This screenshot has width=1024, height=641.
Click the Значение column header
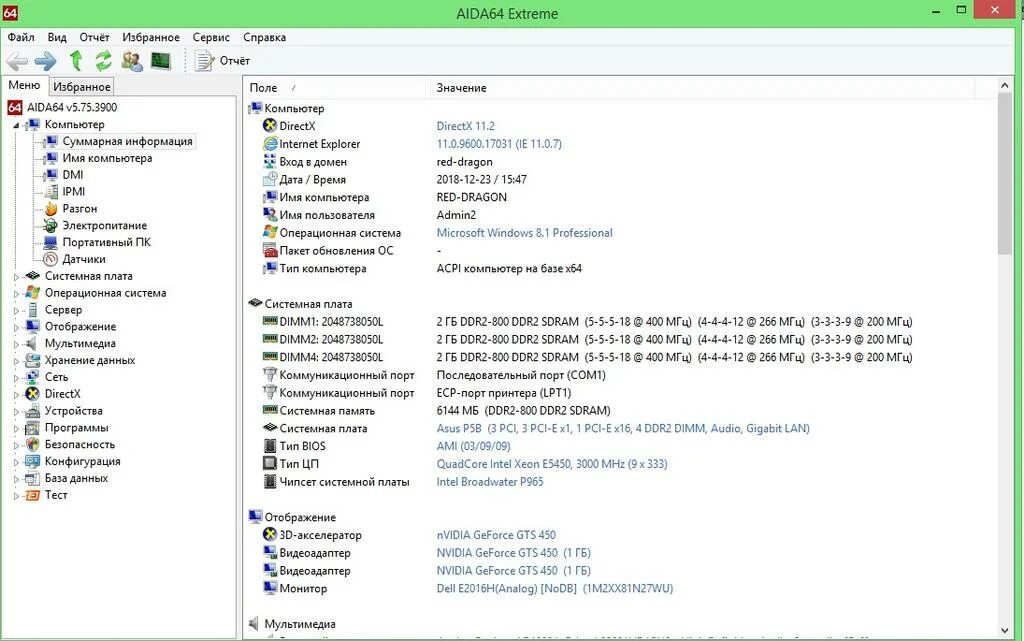click(x=702, y=87)
